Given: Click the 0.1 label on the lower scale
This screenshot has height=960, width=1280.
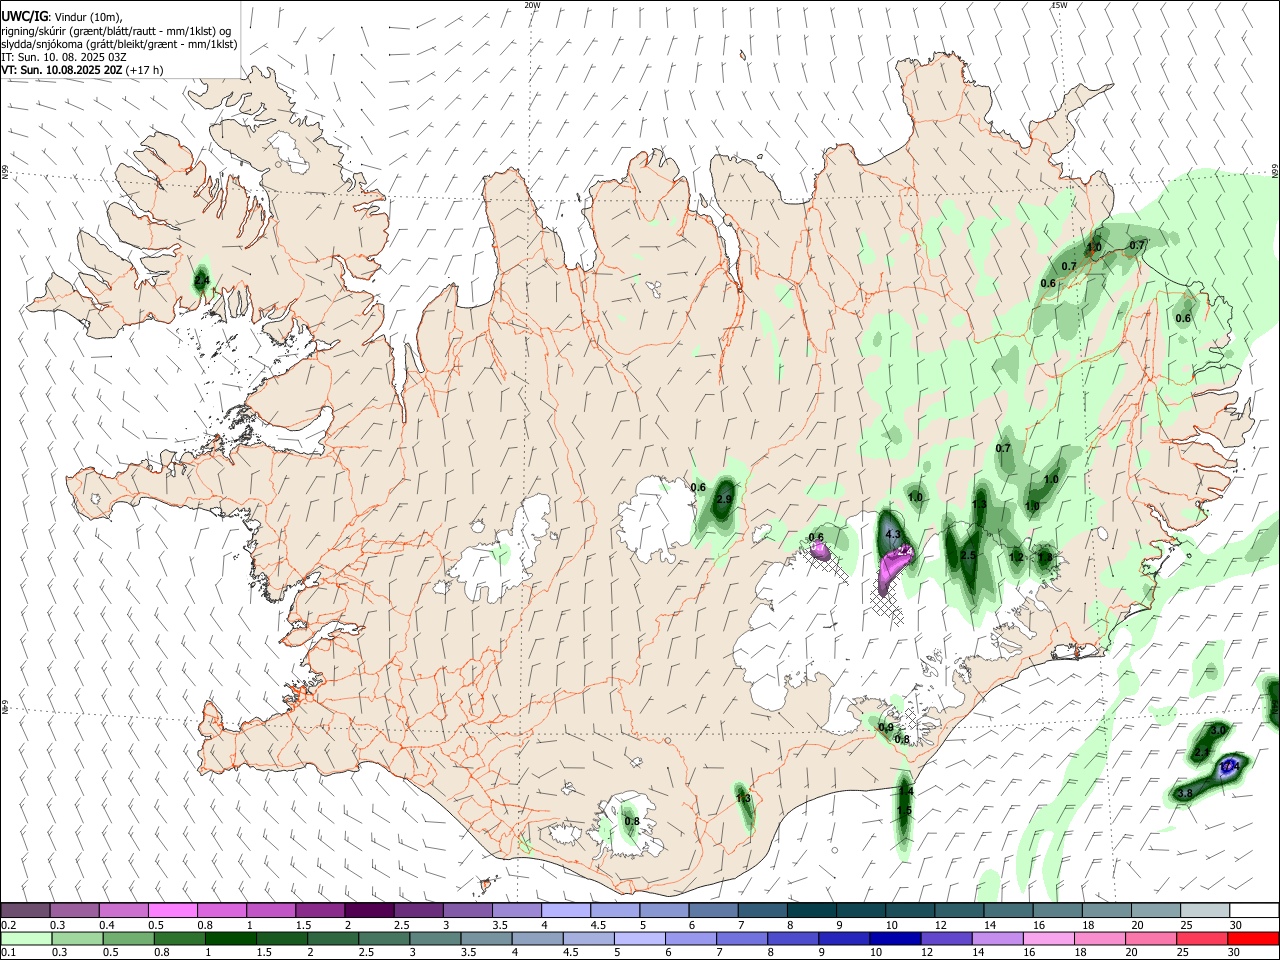Looking at the screenshot, I should 7,953.
